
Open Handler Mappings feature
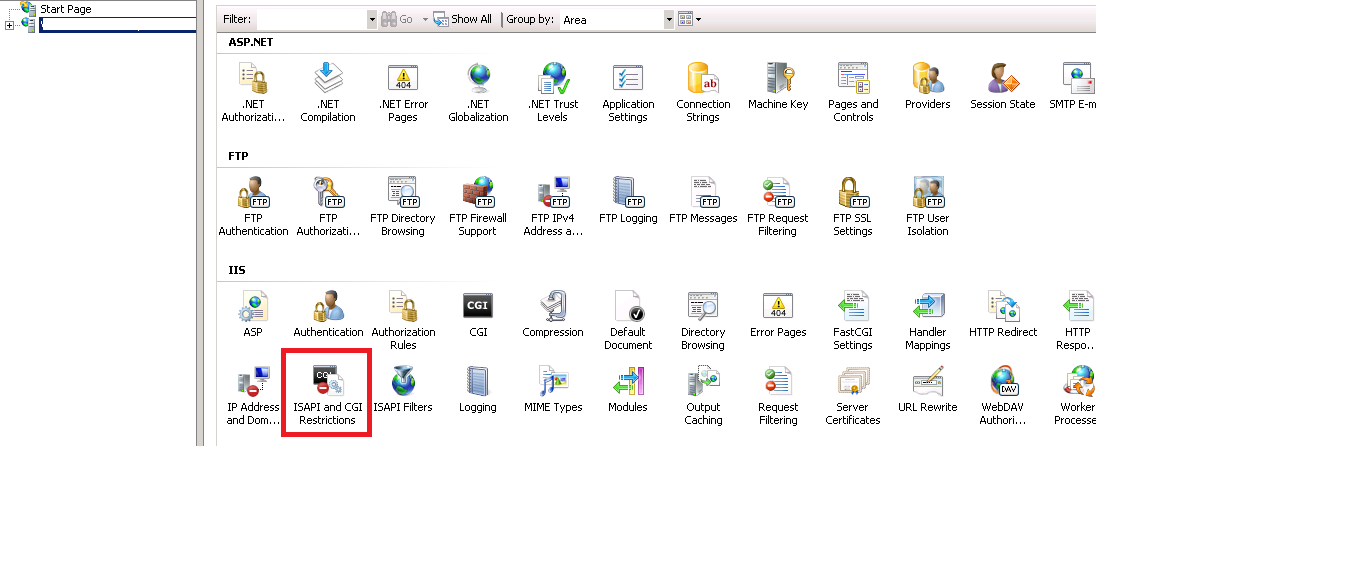[928, 319]
